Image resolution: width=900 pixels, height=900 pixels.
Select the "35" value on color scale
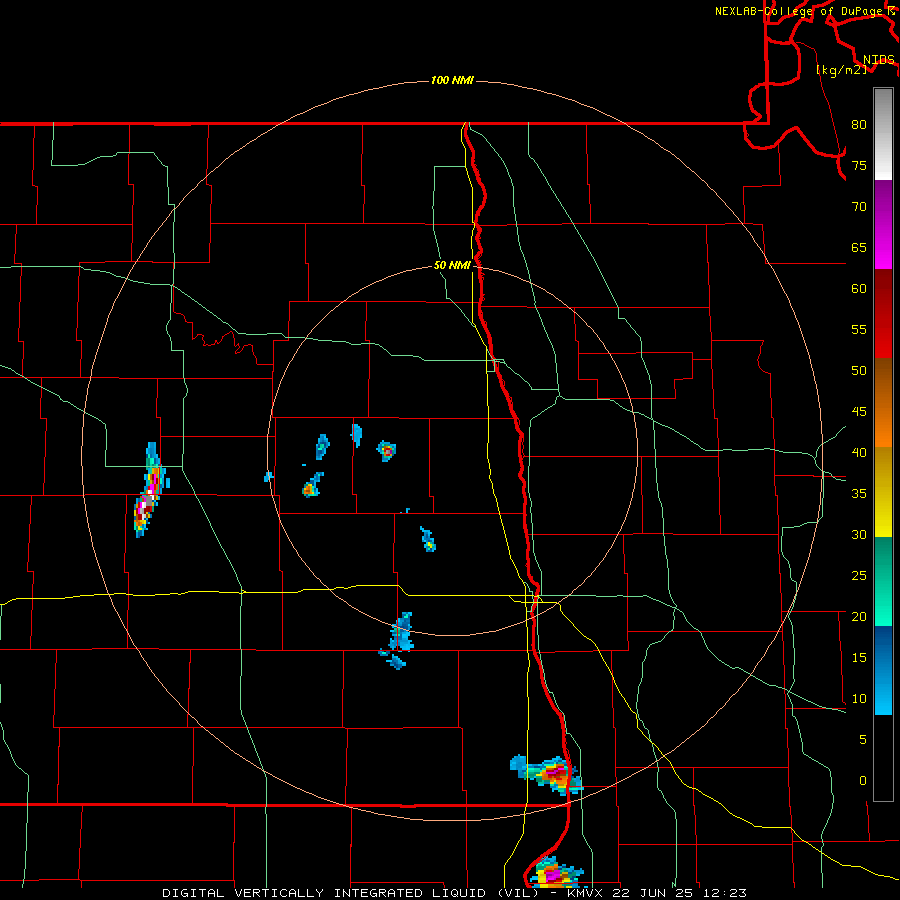tap(859, 494)
